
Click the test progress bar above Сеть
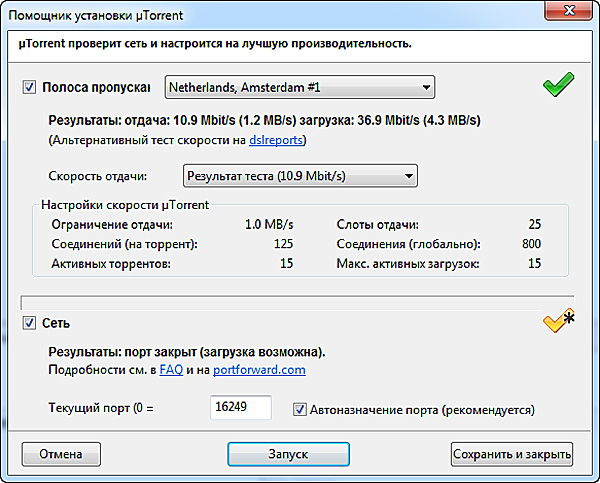[x=298, y=299]
